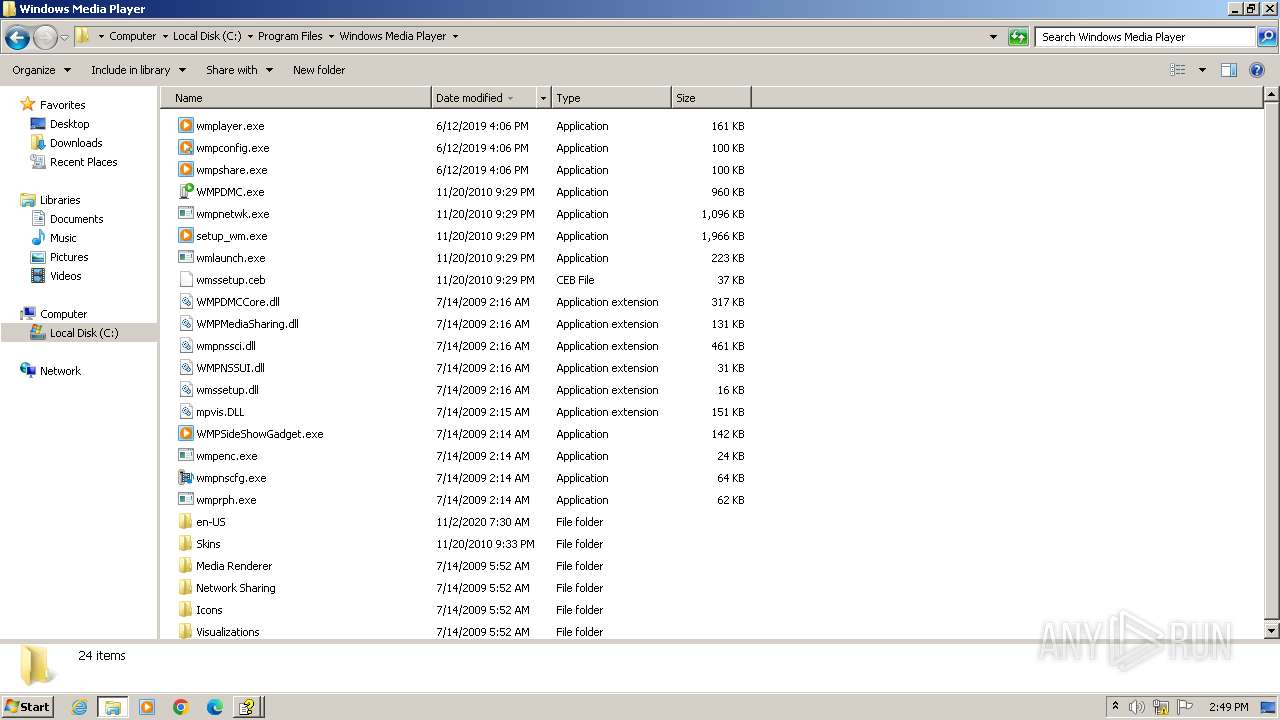Open Windows Media Player taskbar icon
1280x720 pixels.
(x=147, y=707)
